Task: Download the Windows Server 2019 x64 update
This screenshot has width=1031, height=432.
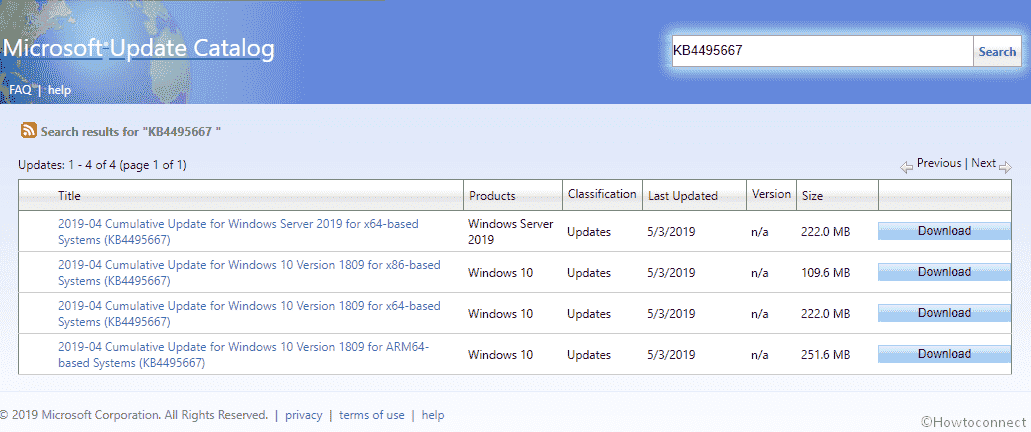Action: click(x=944, y=231)
